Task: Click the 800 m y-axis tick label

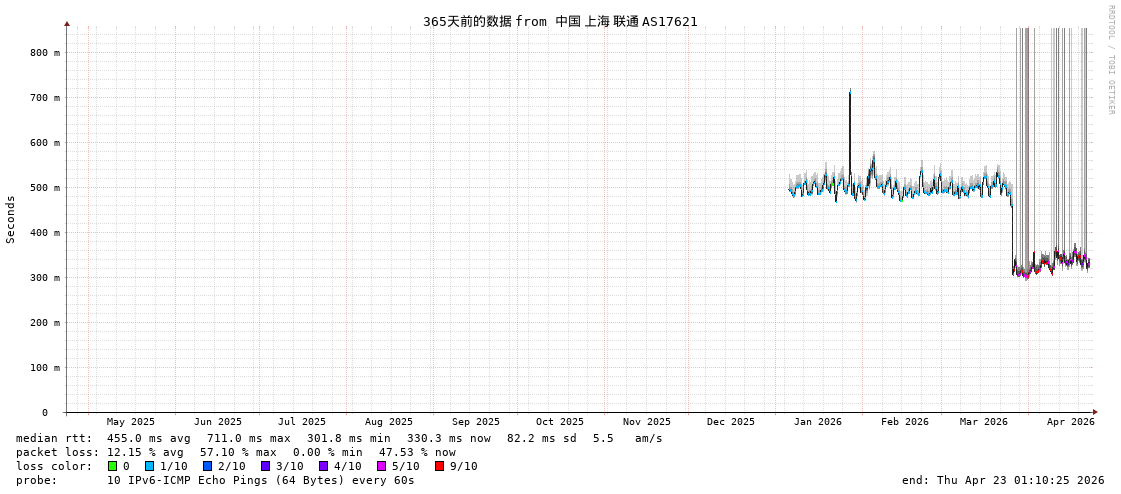Action: (x=44, y=52)
